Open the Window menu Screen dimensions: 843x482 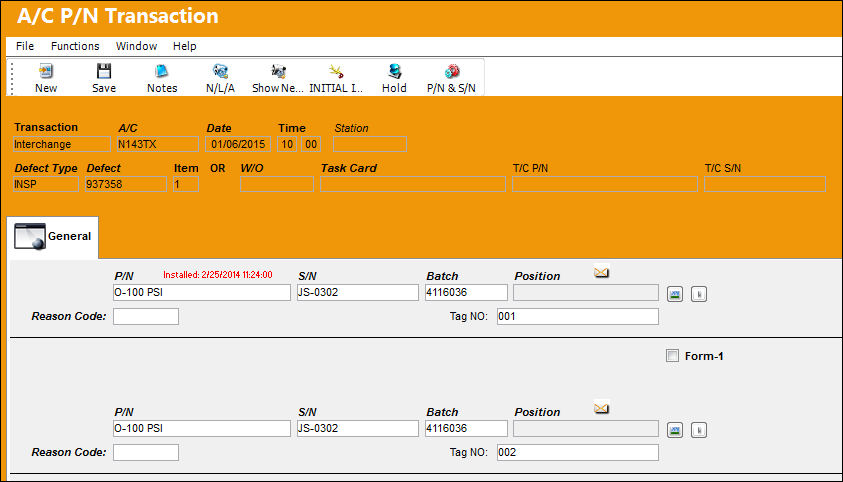point(137,46)
